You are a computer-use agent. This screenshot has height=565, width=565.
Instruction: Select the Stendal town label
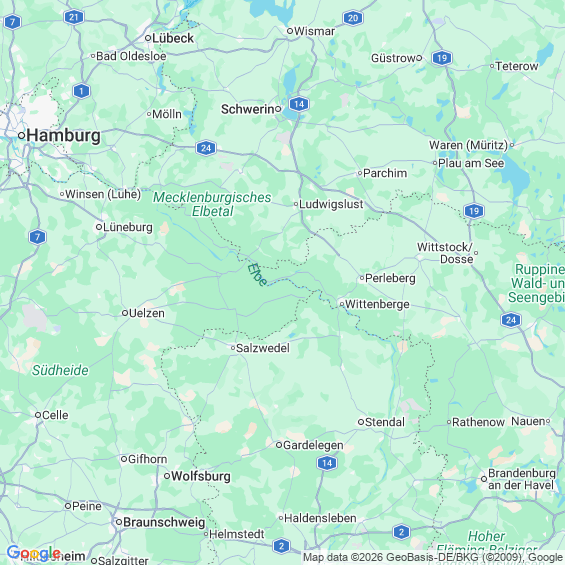coord(385,422)
